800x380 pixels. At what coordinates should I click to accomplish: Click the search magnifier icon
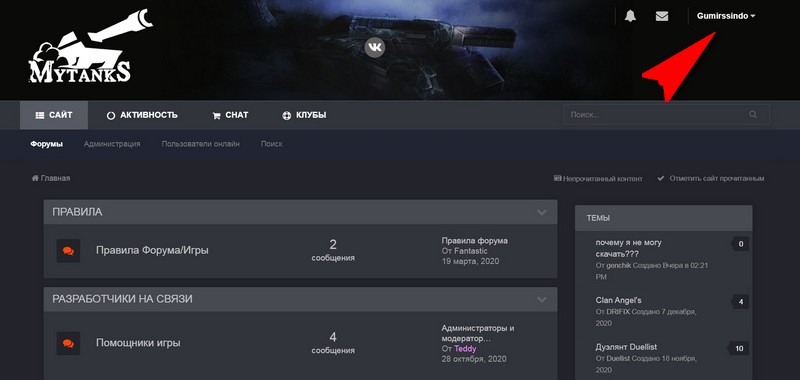coord(753,114)
